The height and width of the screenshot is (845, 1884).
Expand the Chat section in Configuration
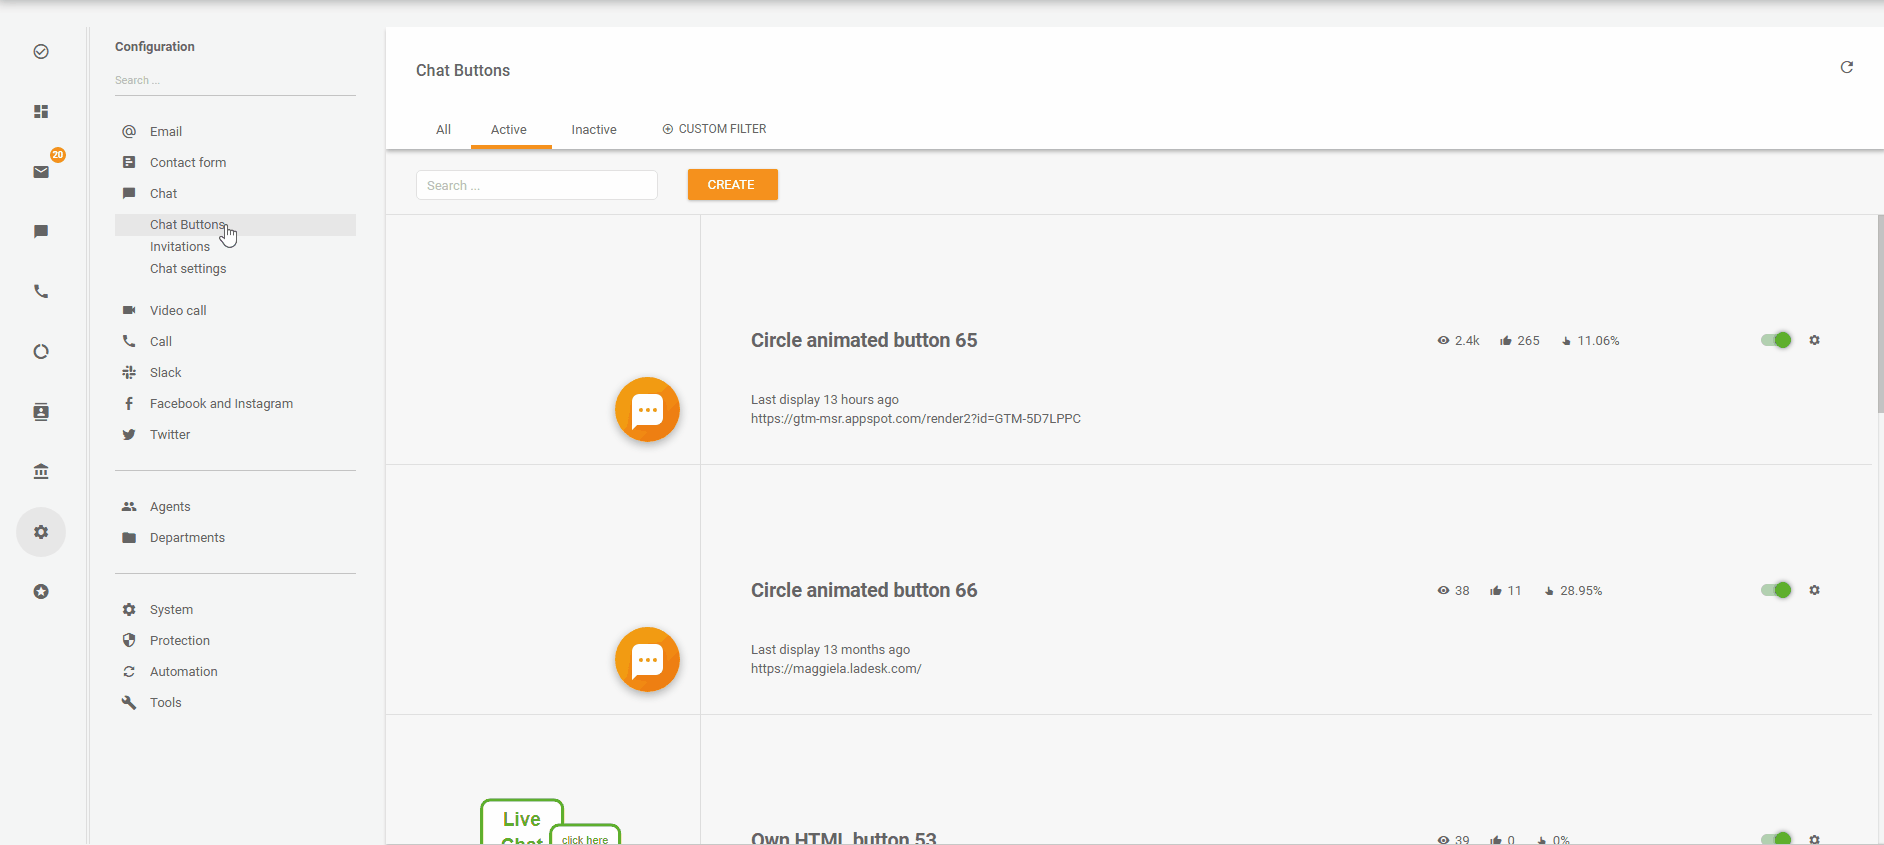[164, 194]
